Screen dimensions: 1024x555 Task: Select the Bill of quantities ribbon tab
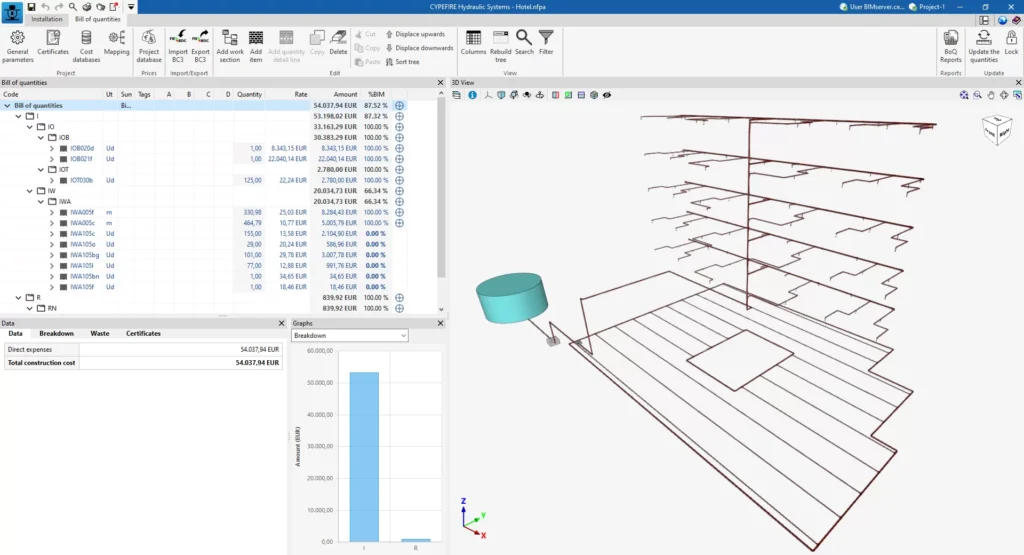(x=98, y=20)
